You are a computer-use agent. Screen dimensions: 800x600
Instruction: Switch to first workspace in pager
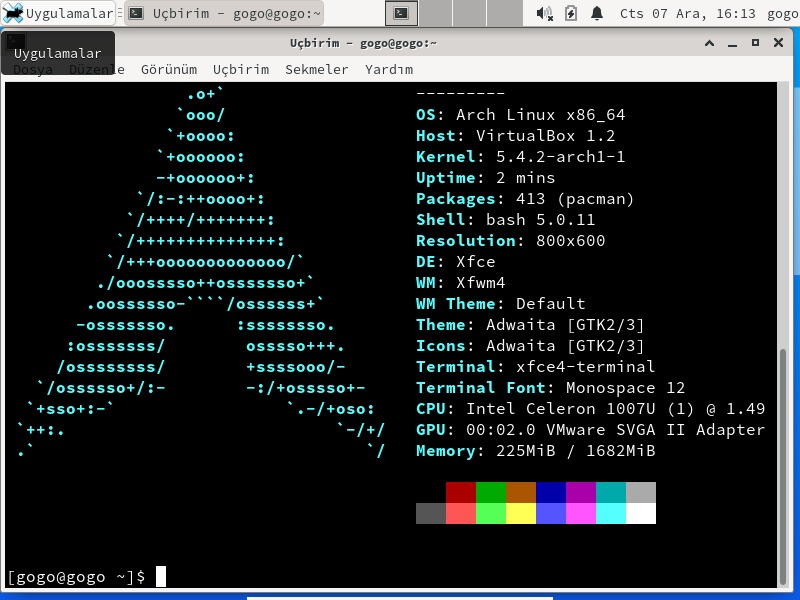[x=402, y=13]
